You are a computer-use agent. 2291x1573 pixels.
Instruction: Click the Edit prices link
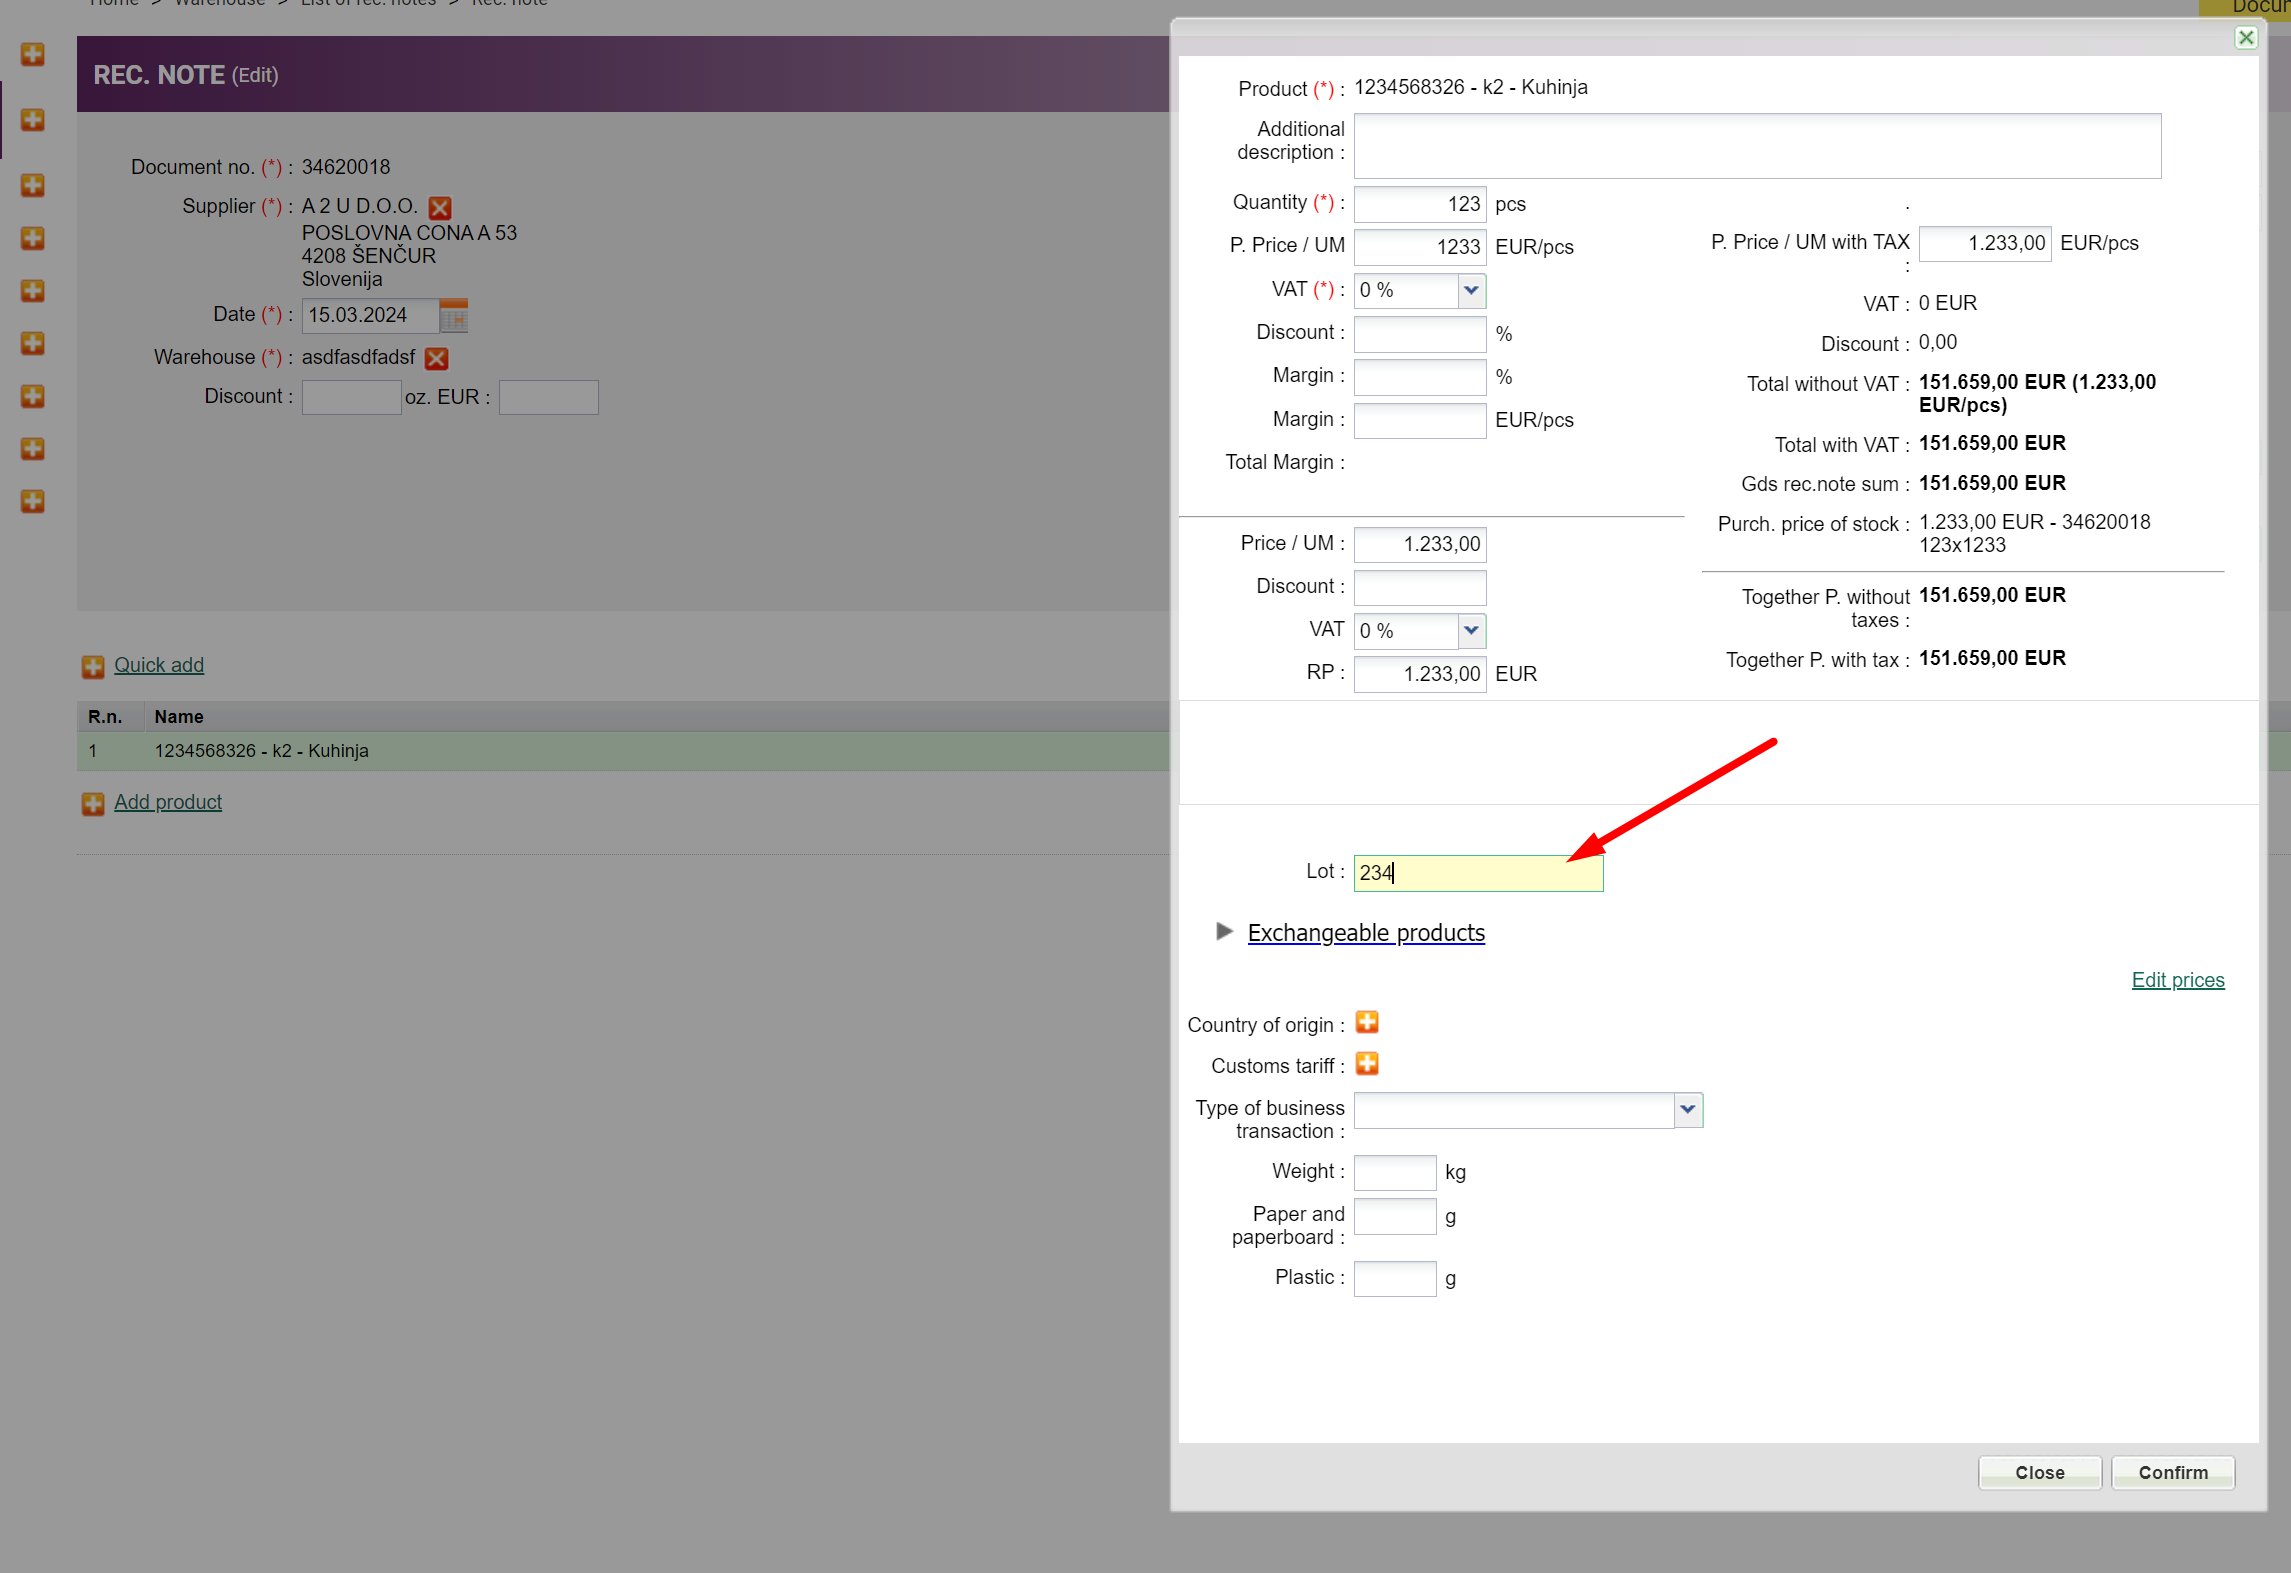click(x=2177, y=980)
